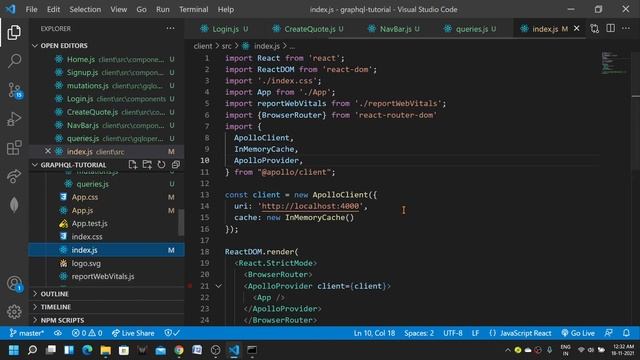Click Ln 10, Col 18 go to line

click(374, 333)
